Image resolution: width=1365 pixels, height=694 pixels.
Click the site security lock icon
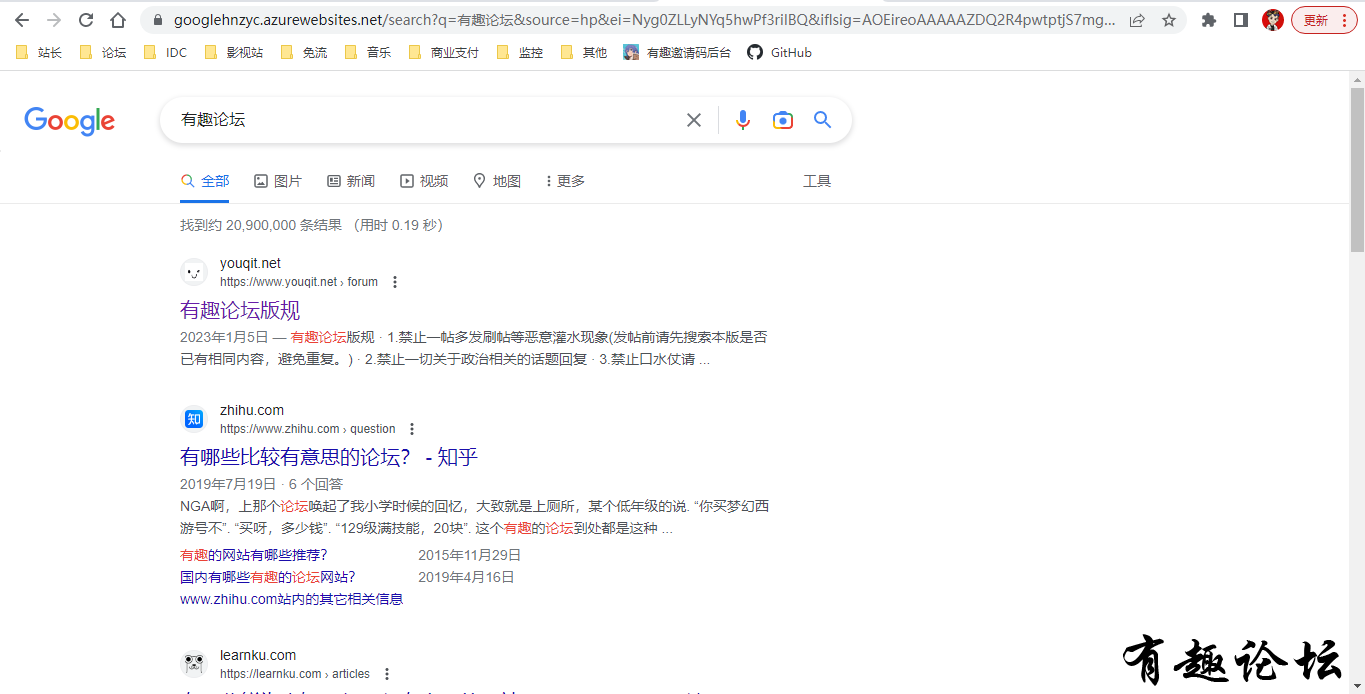(157, 20)
